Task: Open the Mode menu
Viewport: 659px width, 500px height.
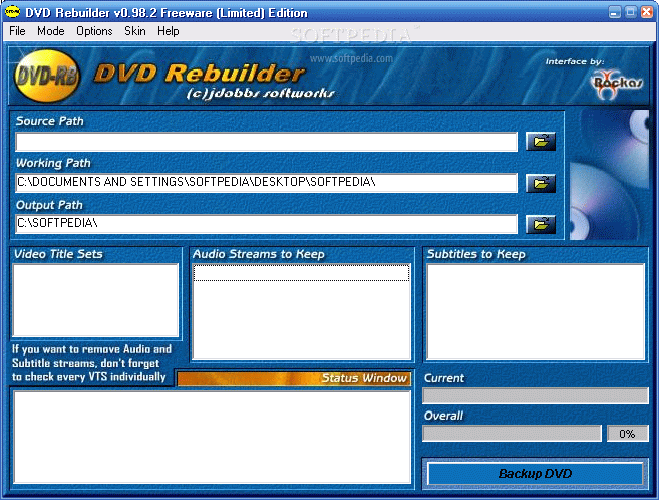Action: (x=50, y=31)
